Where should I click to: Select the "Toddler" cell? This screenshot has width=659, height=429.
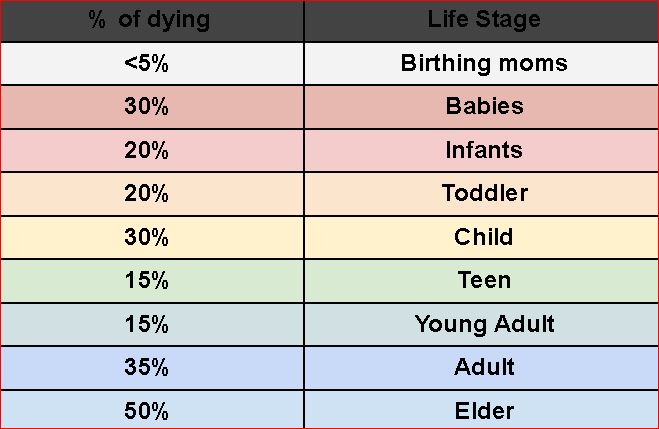pyautogui.click(x=483, y=193)
